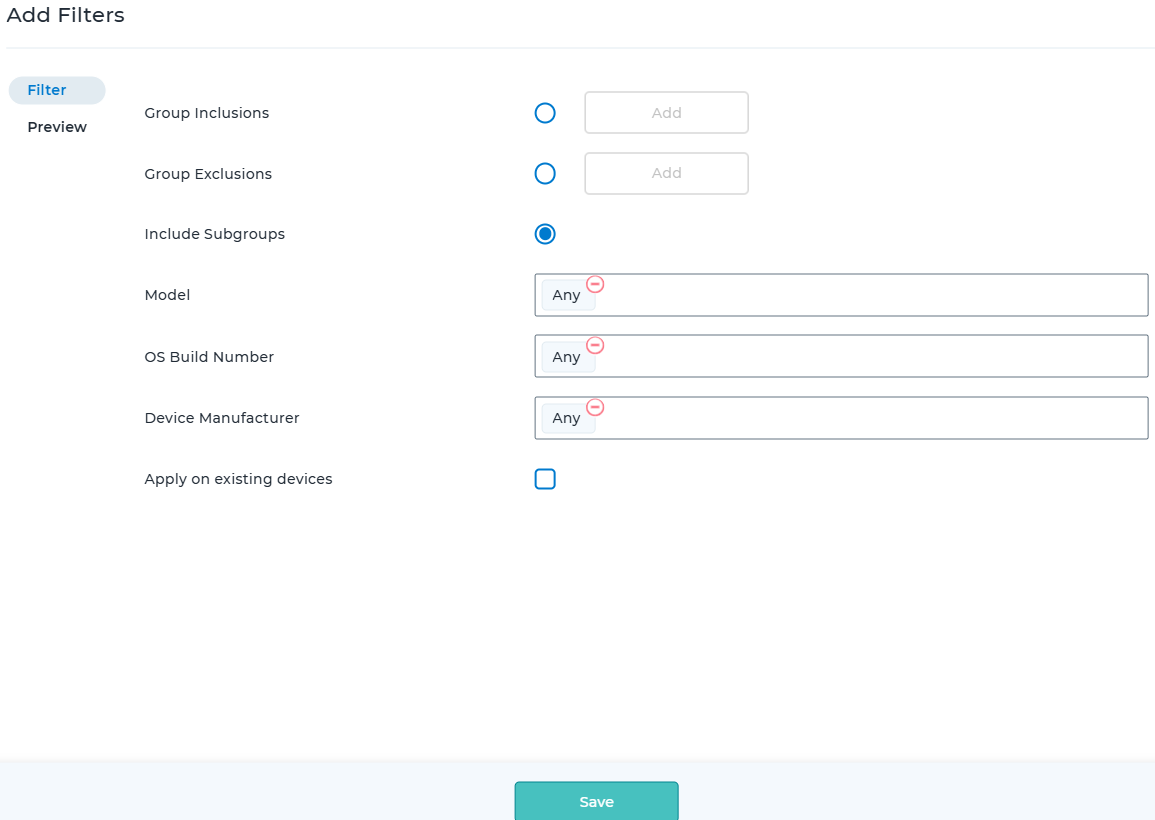The image size is (1155, 820).
Task: Remove the Any tag in OS Build Number
Action: click(x=595, y=346)
